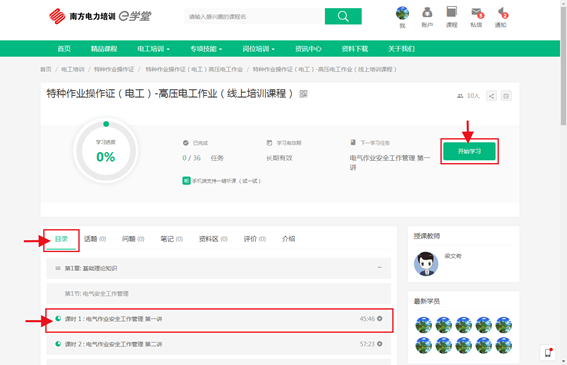
Task: Click the teacher name 梁文彬
Action: [x=453, y=256]
